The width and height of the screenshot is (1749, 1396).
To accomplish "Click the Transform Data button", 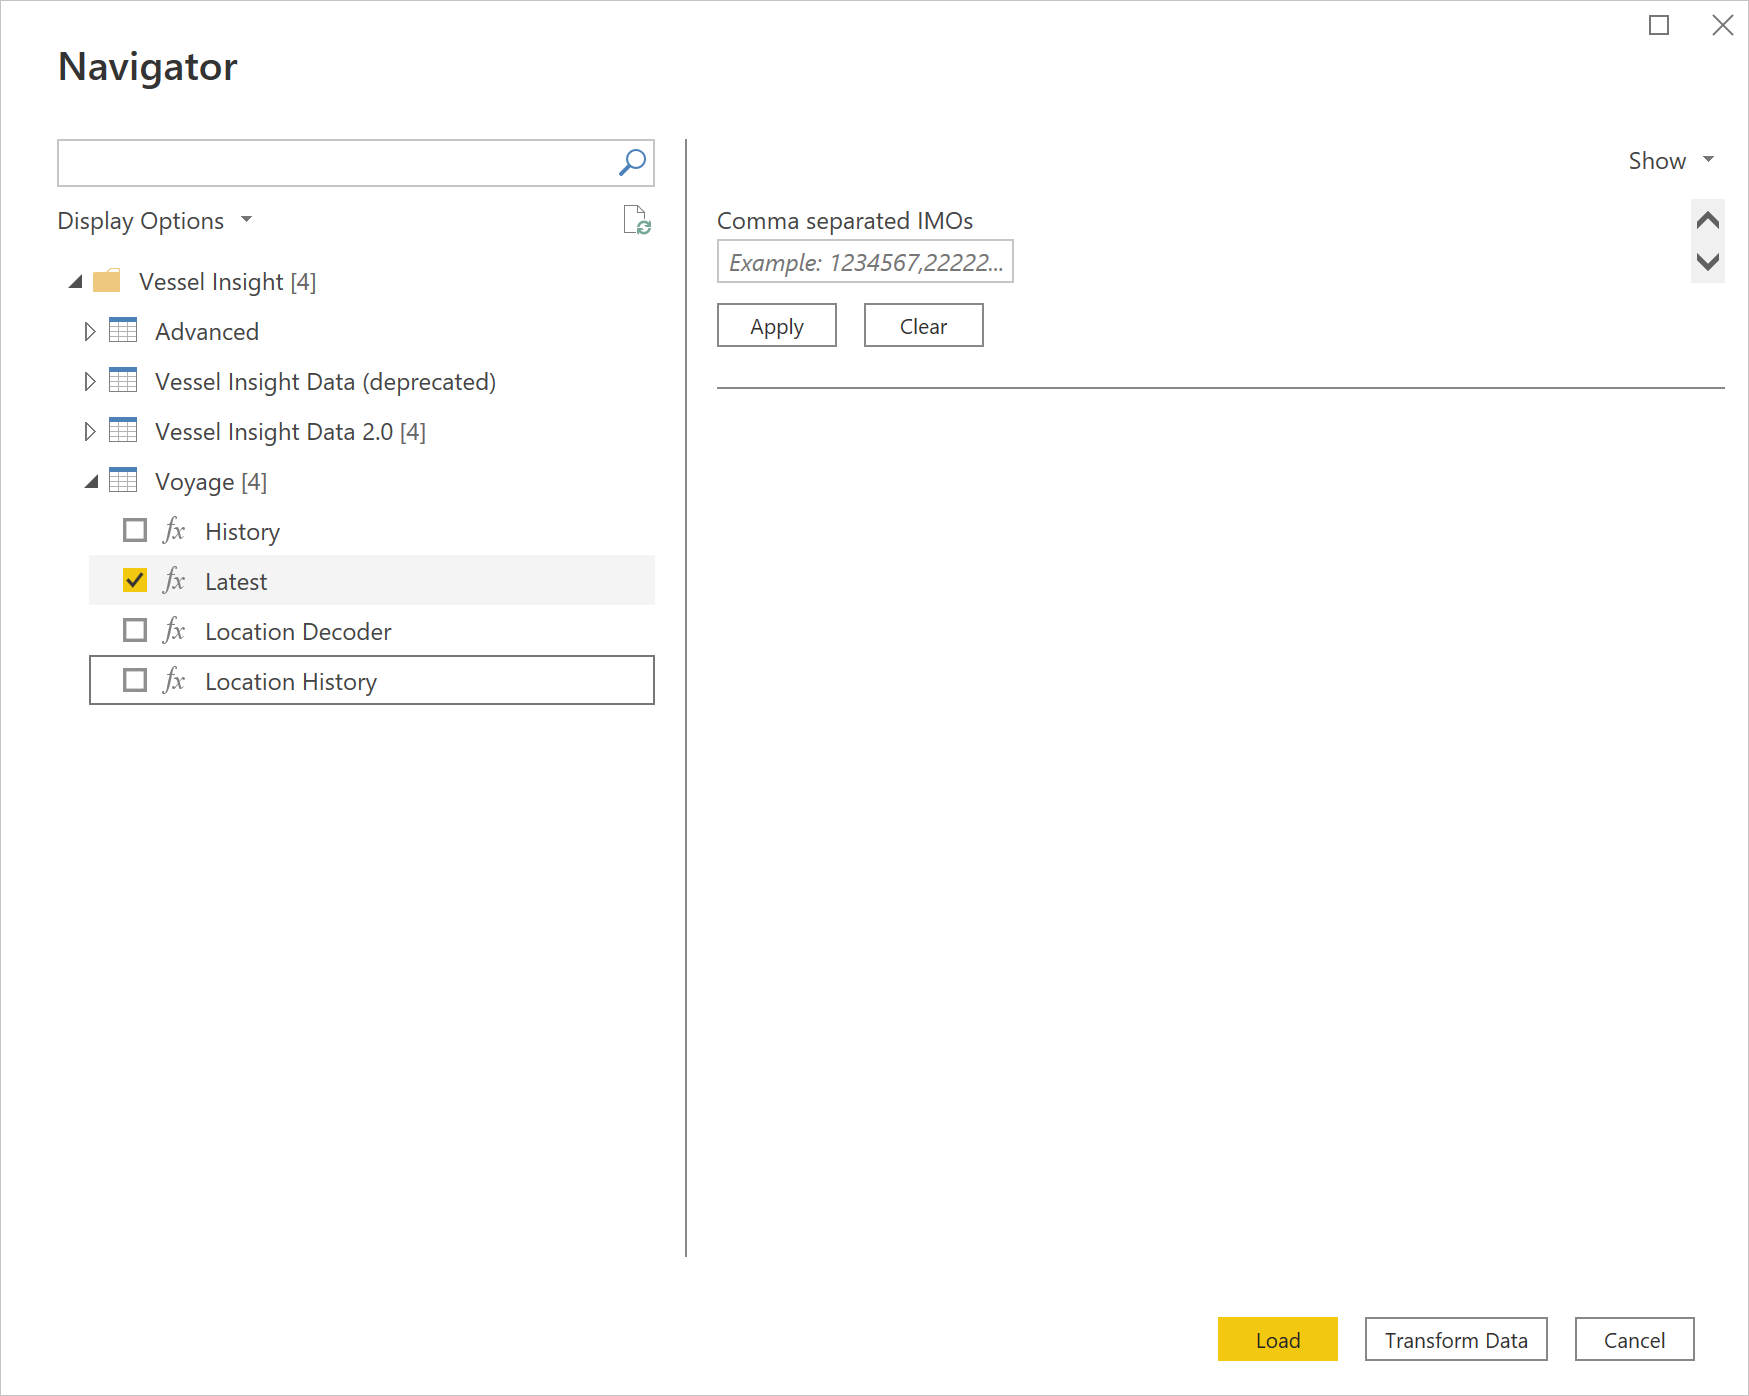I will point(1456,1339).
